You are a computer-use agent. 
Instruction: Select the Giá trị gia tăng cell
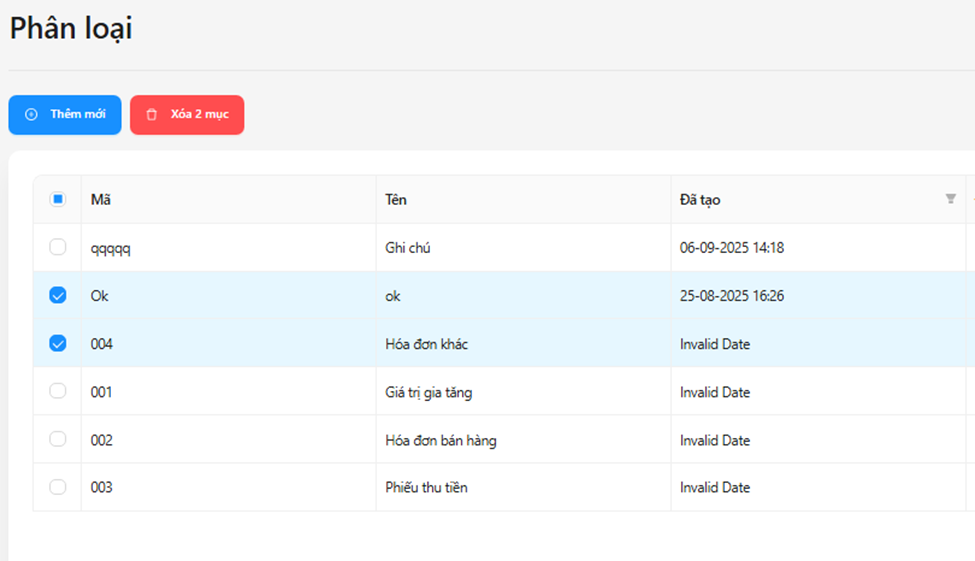pyautogui.click(x=428, y=392)
